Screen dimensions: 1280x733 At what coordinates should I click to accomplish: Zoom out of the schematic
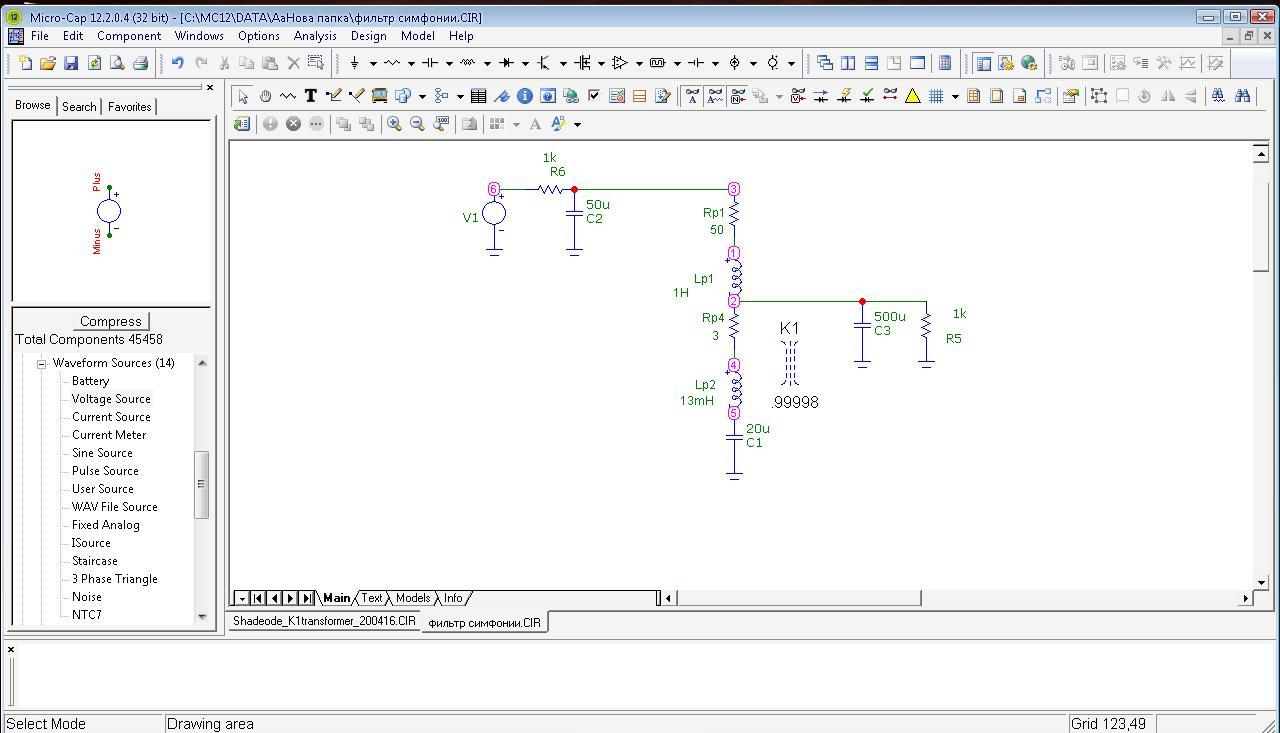[418, 124]
